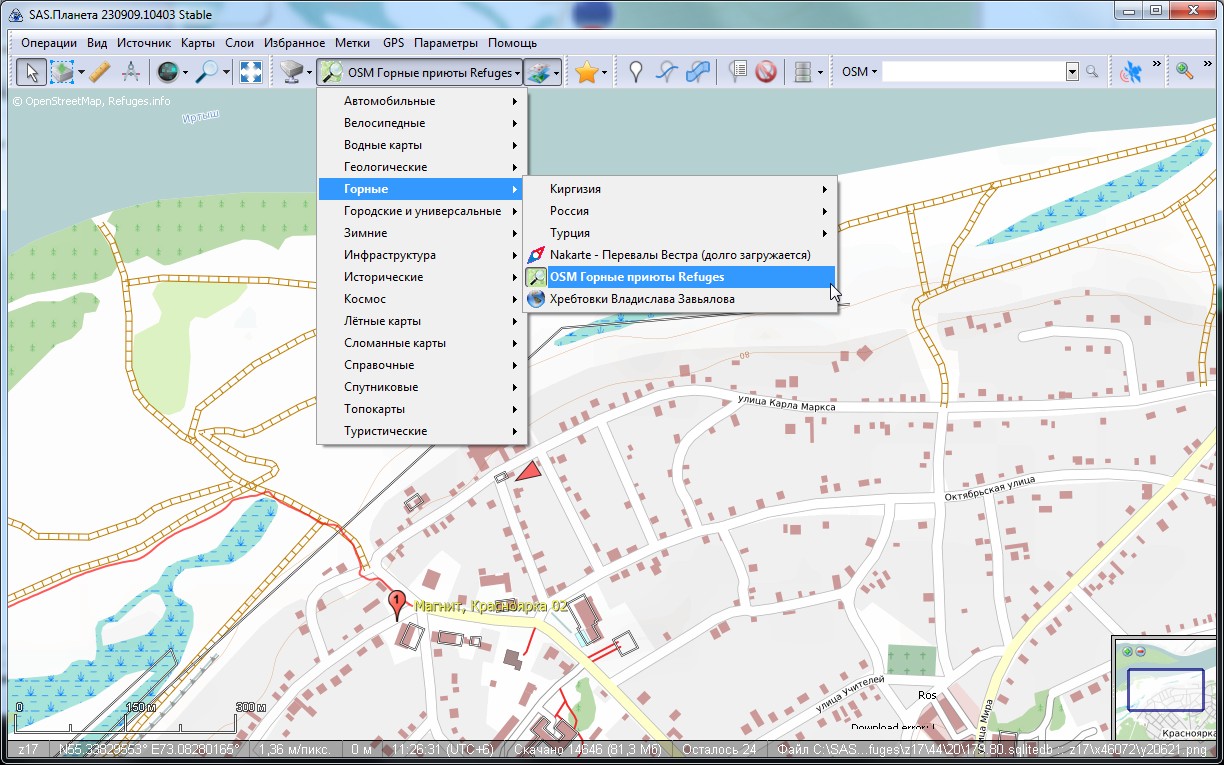Open the Слои menu
The height and width of the screenshot is (765, 1224).
pyautogui.click(x=240, y=43)
